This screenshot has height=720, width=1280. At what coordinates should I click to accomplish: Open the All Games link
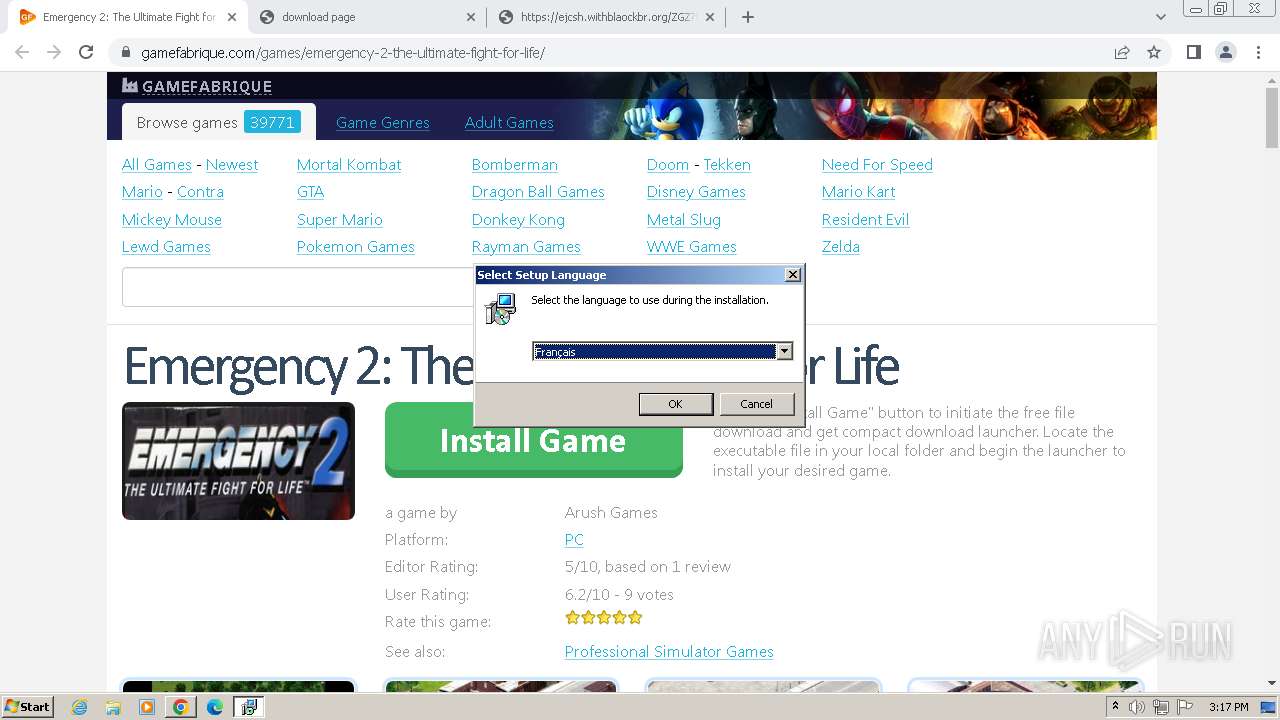tap(157, 164)
